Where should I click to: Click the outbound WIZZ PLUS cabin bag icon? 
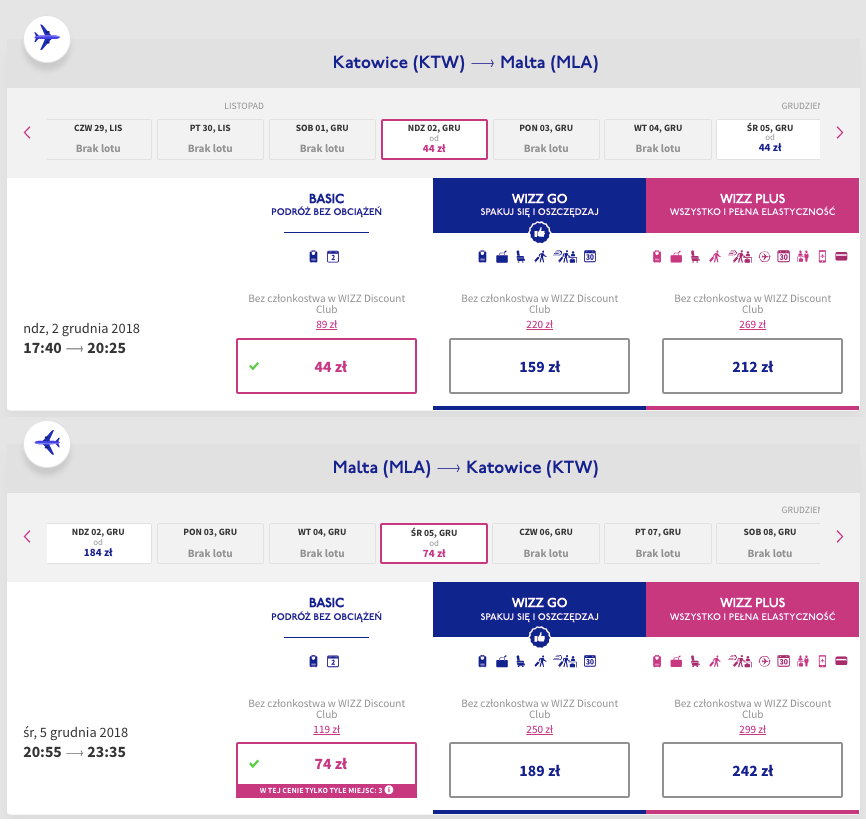pos(657,256)
